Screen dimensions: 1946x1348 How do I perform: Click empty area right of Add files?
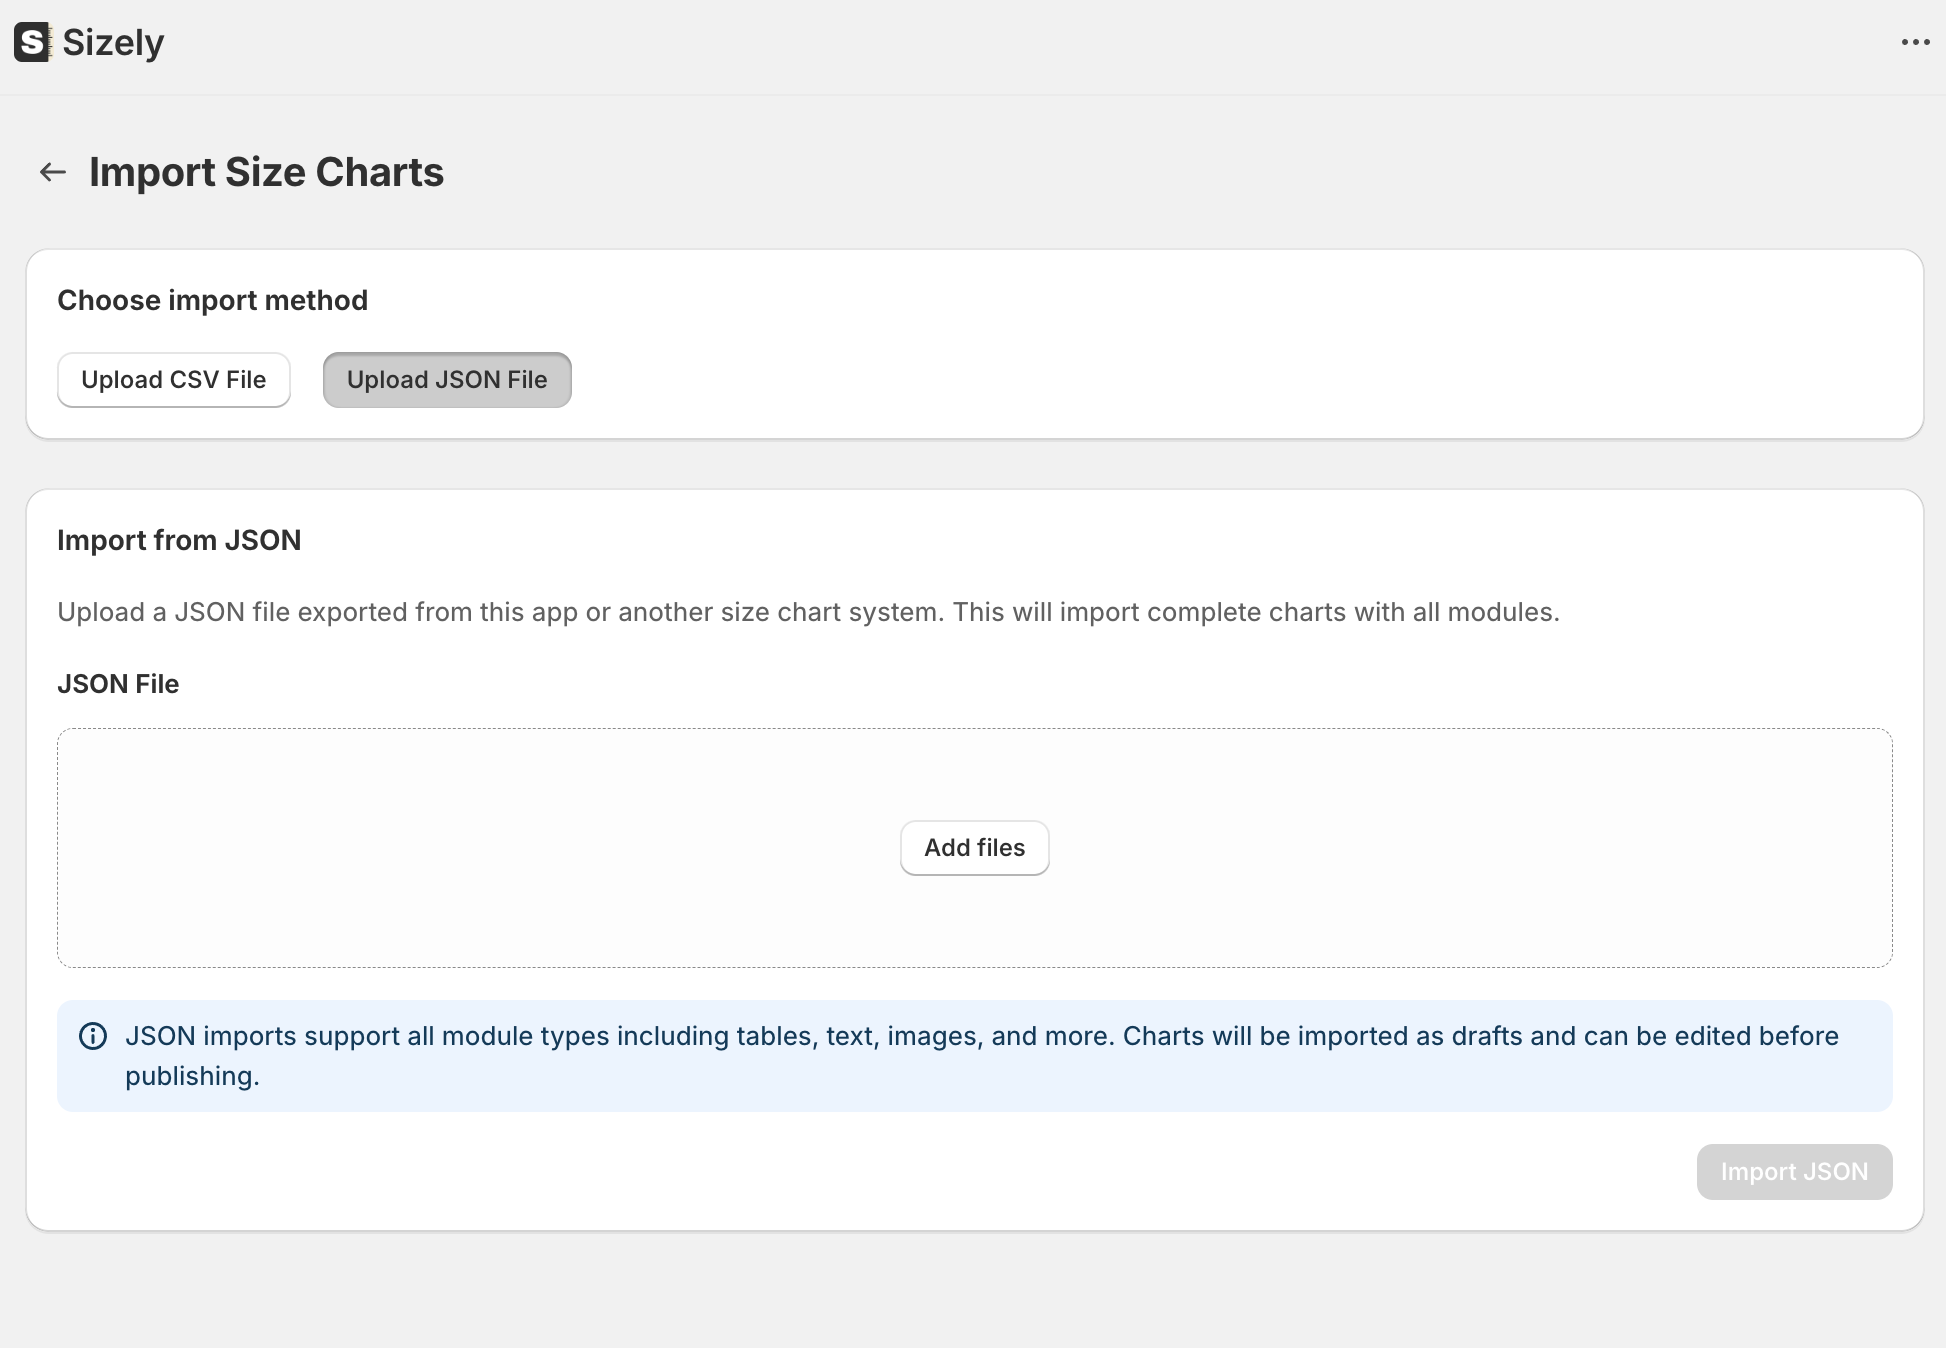(x=1470, y=848)
